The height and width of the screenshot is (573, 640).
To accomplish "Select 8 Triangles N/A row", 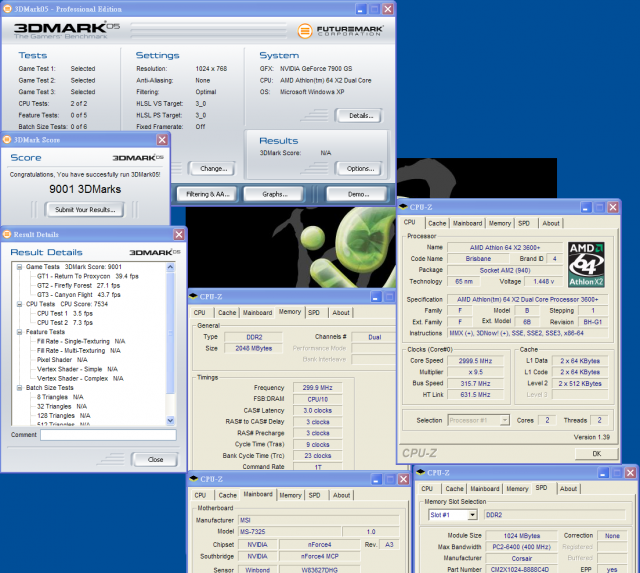I will pos(60,397).
